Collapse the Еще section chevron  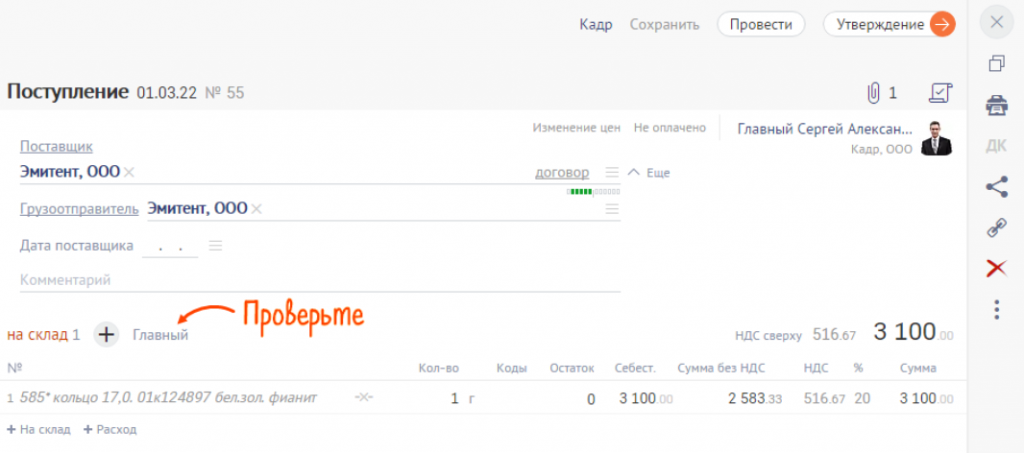pyautogui.click(x=632, y=172)
